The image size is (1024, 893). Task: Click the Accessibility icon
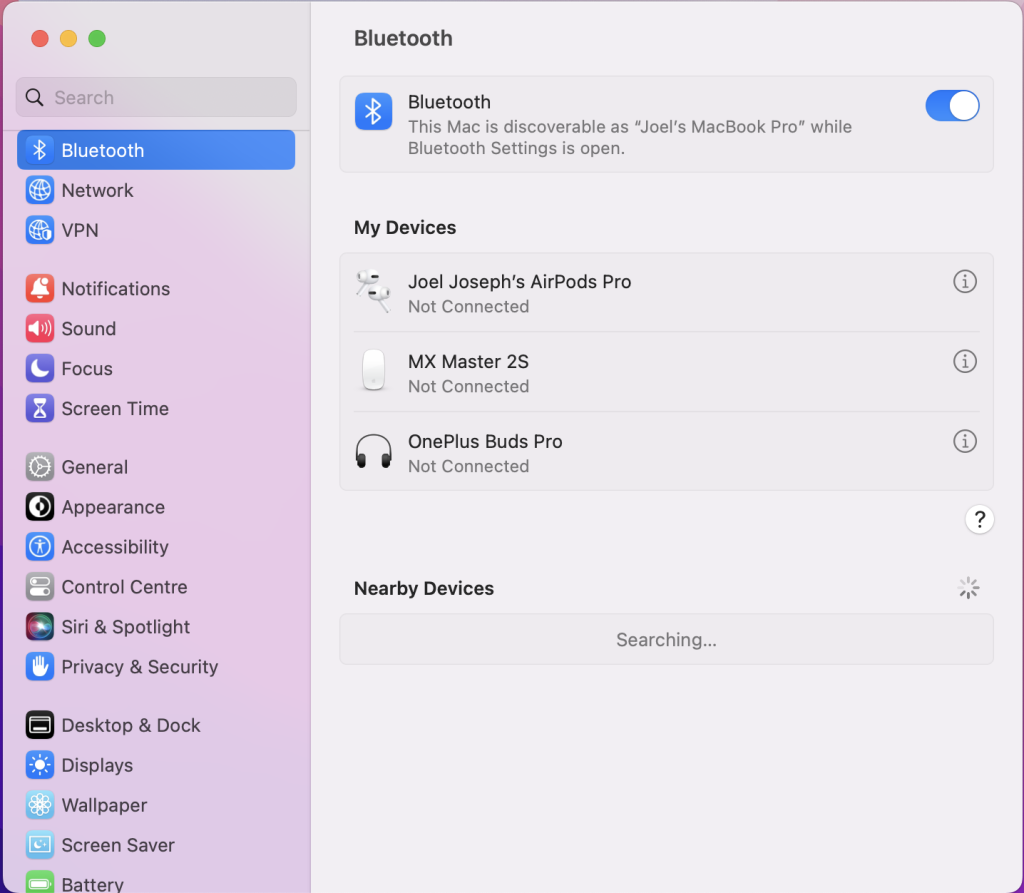click(40, 547)
